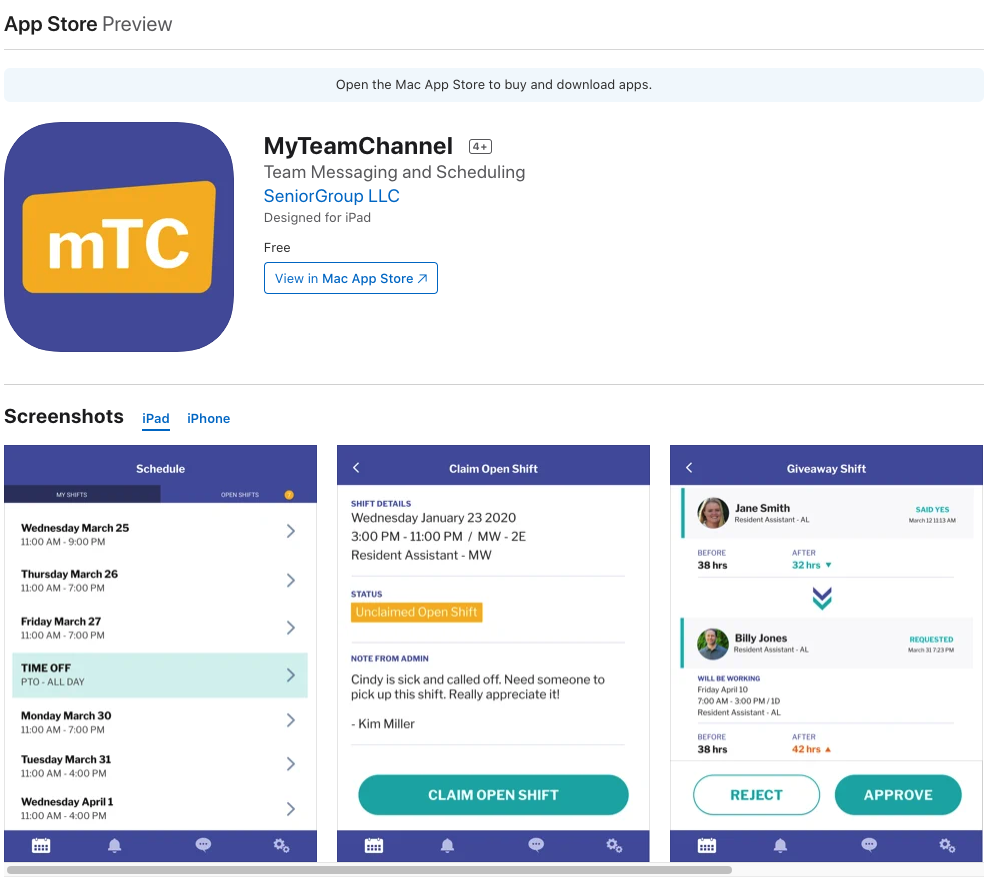
Task: Click the Unclaimed Open Shift status label
Action: click(x=416, y=612)
